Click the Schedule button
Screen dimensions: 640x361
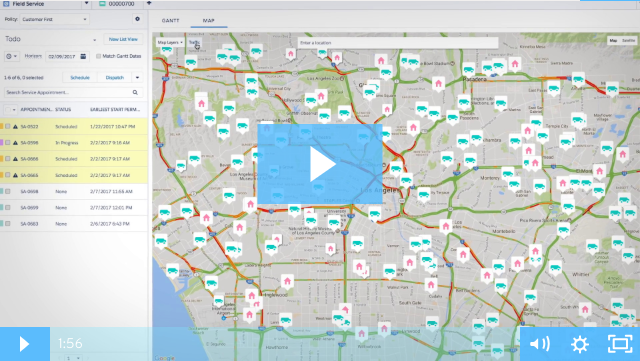tap(80, 78)
